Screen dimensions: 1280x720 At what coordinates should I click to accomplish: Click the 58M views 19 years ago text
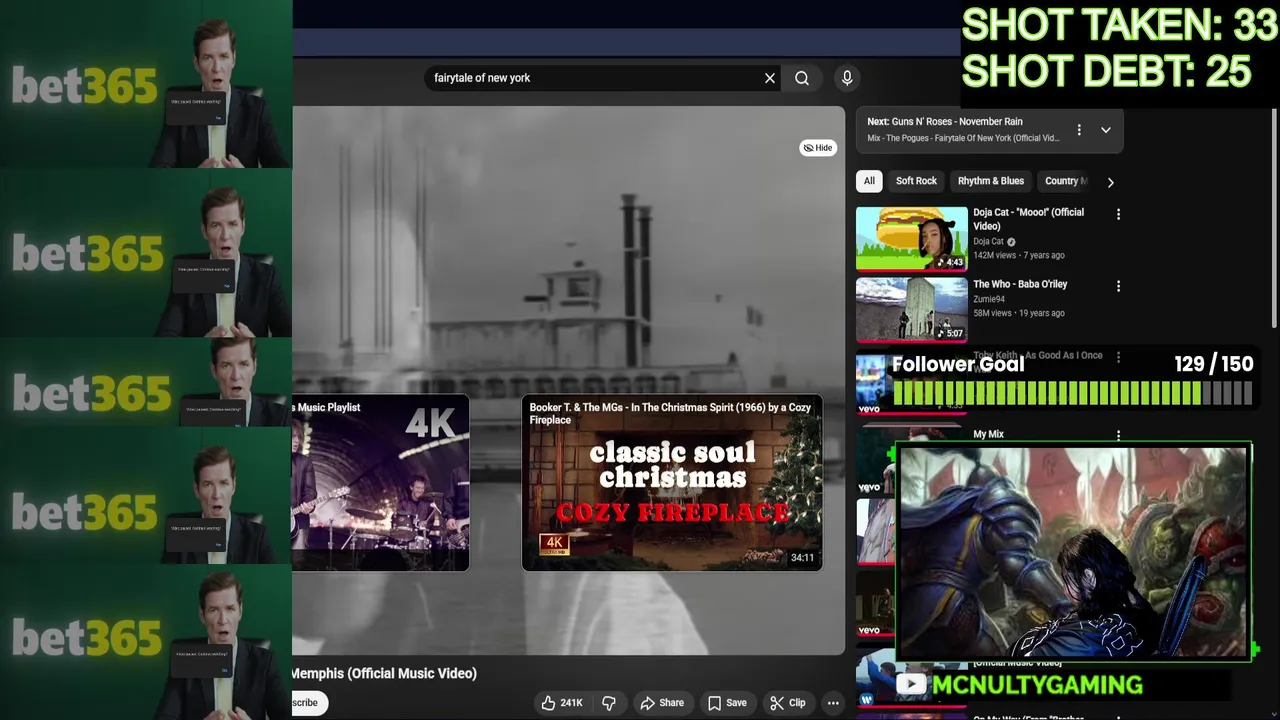point(1019,313)
